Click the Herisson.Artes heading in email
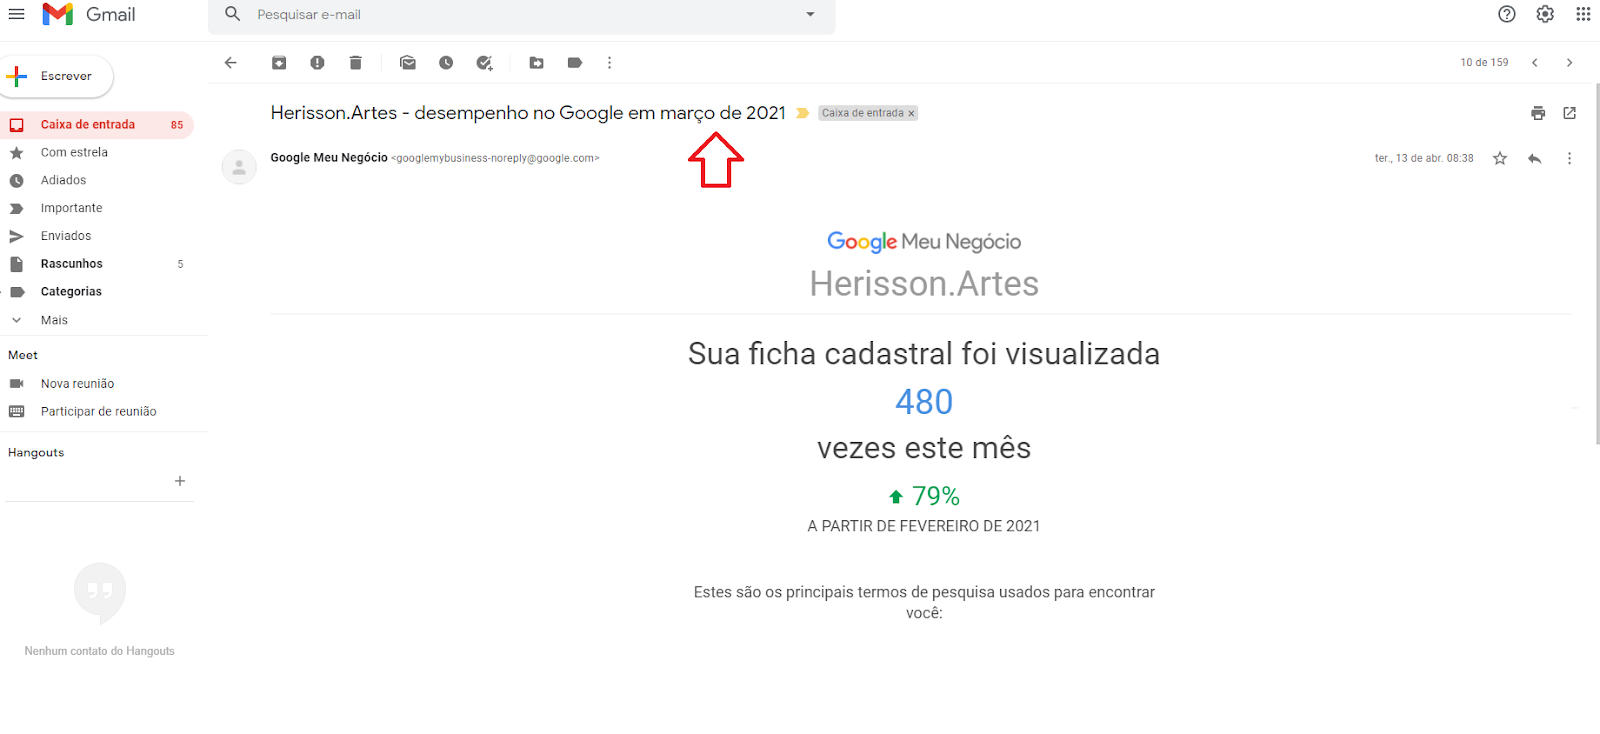Image resolution: width=1600 pixels, height=734 pixels. 924,284
